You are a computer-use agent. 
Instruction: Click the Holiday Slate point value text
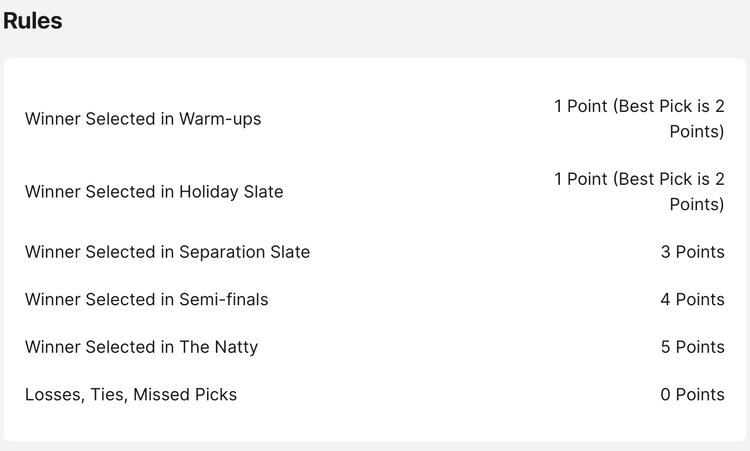(x=639, y=191)
